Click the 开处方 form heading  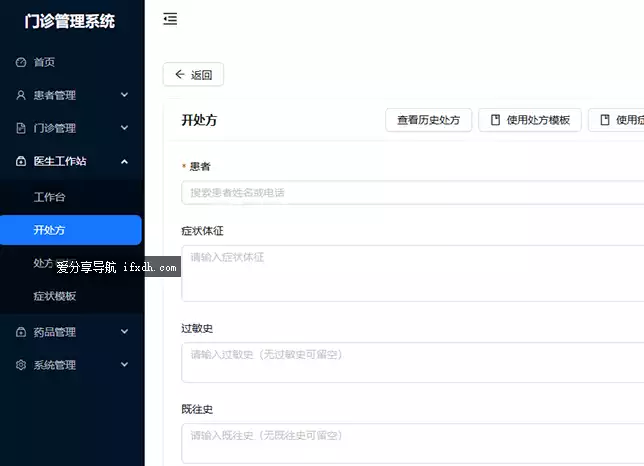coord(199,120)
